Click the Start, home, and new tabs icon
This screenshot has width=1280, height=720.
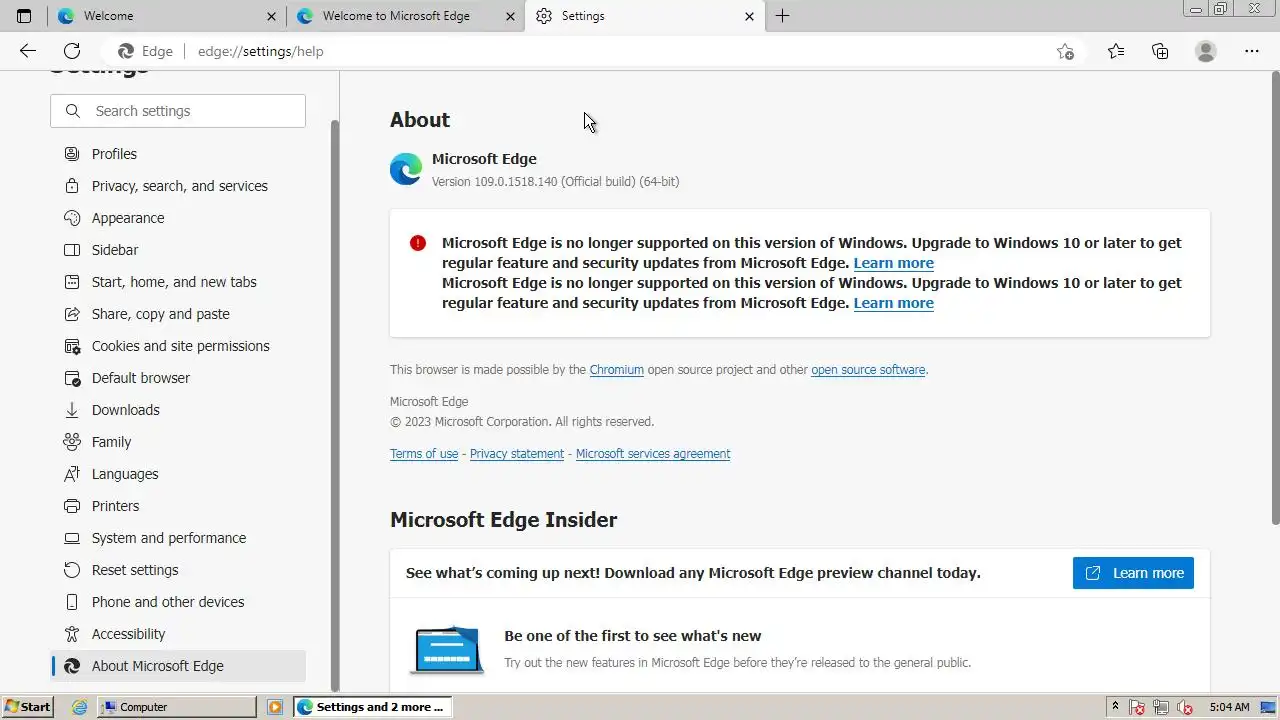point(72,282)
